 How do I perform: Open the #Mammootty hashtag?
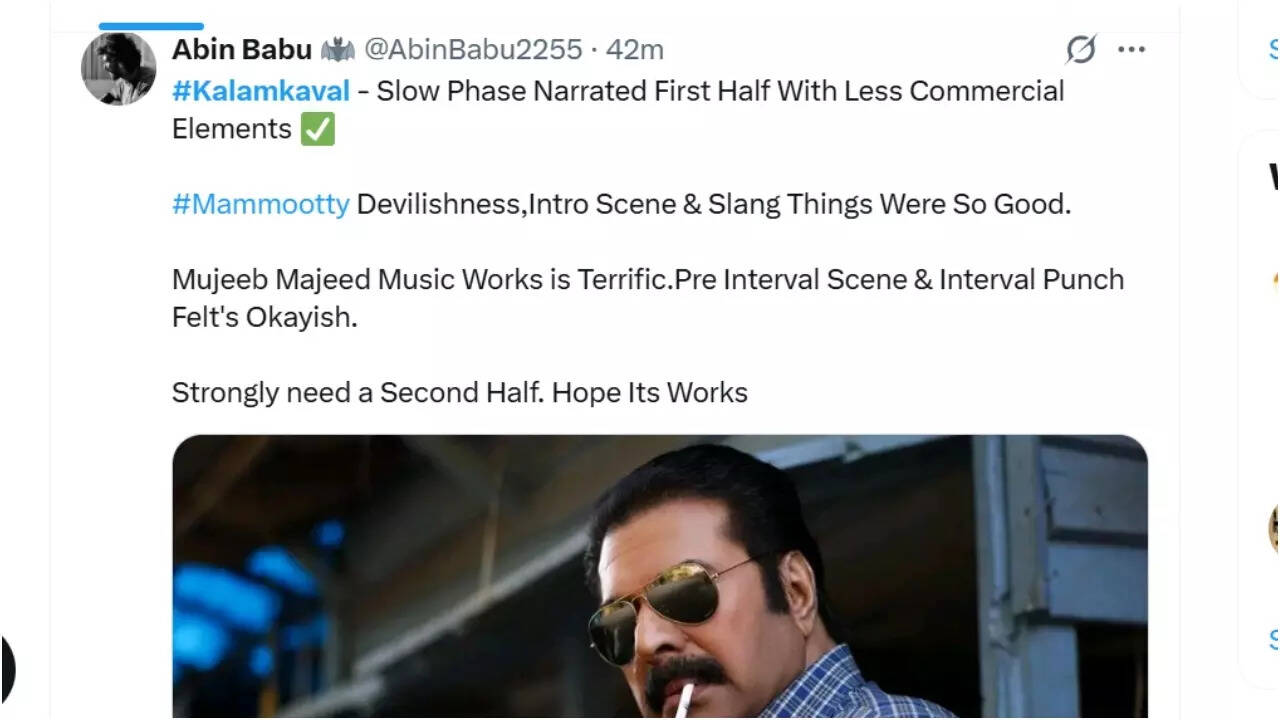(261, 204)
